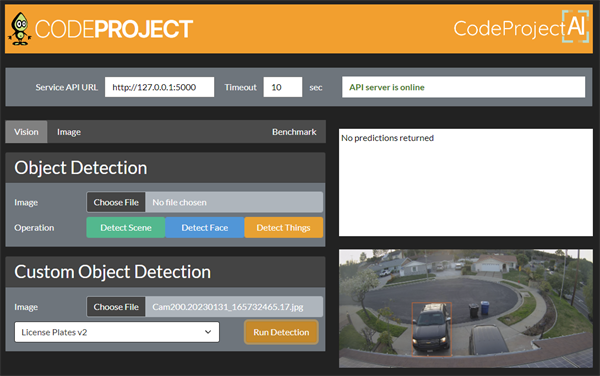This screenshot has height=376, width=600.
Task: Run the Detect Things operation
Action: click(284, 228)
